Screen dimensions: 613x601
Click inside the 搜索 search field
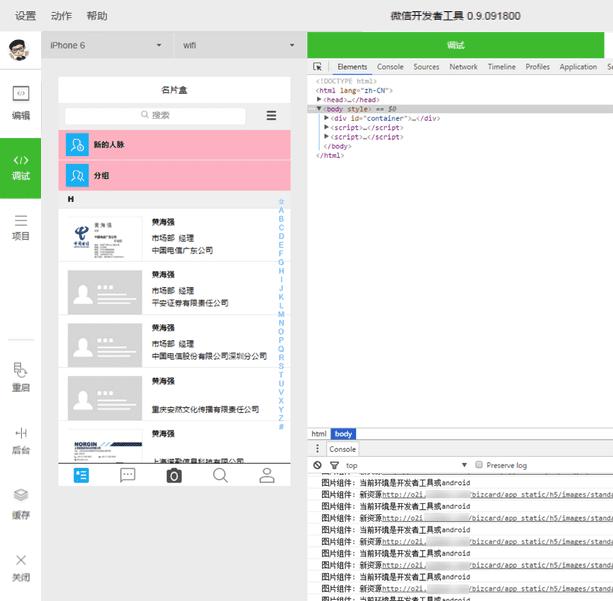click(x=155, y=115)
